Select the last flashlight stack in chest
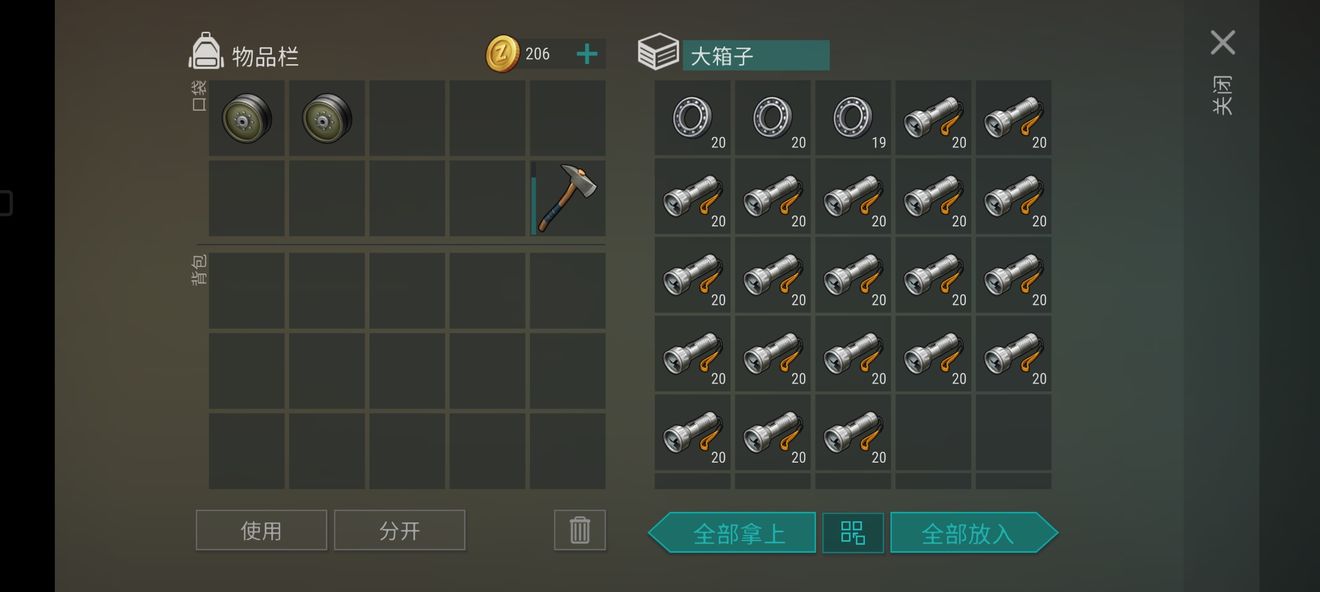The image size is (1320, 592). click(x=853, y=433)
